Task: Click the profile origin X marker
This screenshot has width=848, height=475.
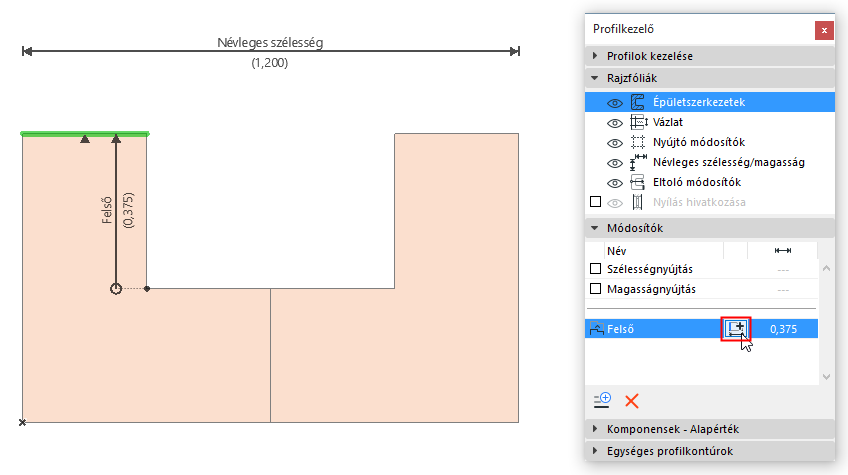Action: pyautogui.click(x=22, y=423)
